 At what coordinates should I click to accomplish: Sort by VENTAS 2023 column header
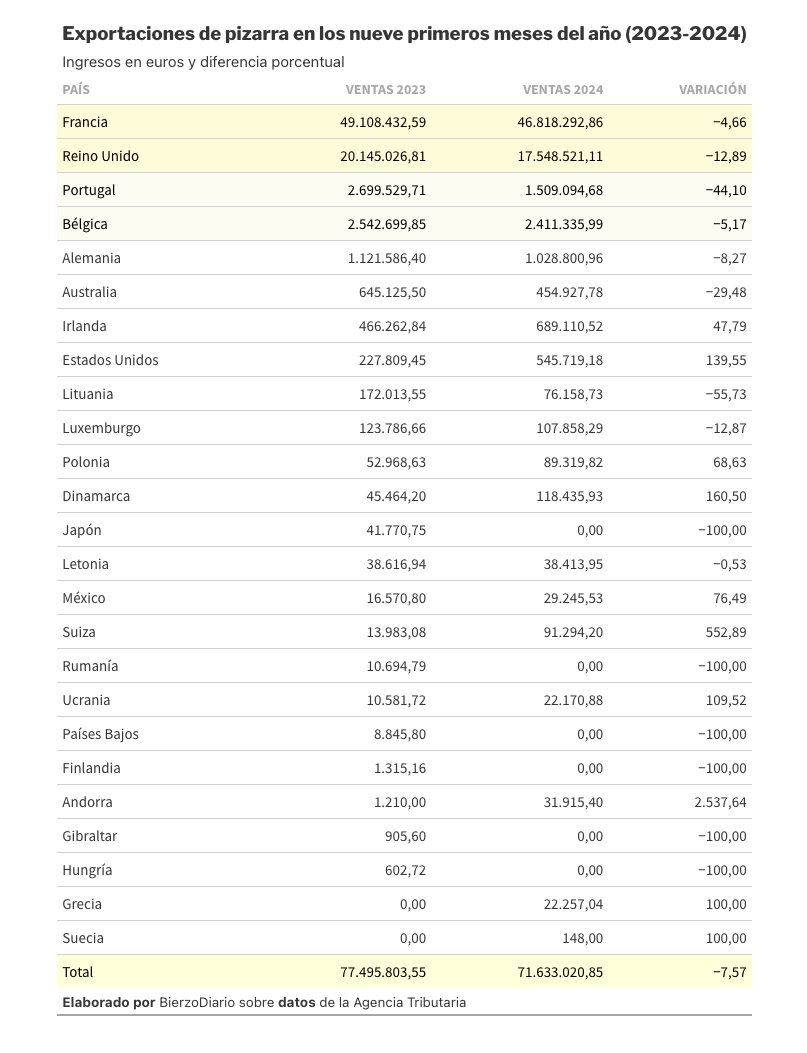click(x=385, y=89)
